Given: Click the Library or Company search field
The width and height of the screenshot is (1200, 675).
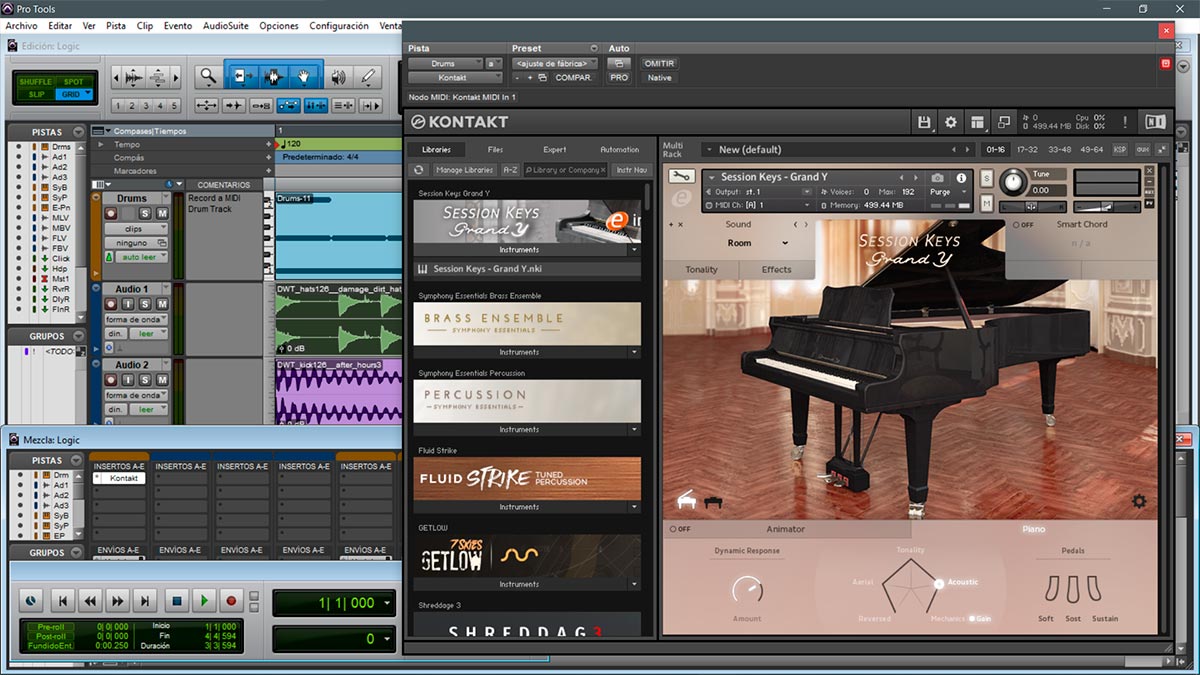Looking at the screenshot, I should point(566,170).
